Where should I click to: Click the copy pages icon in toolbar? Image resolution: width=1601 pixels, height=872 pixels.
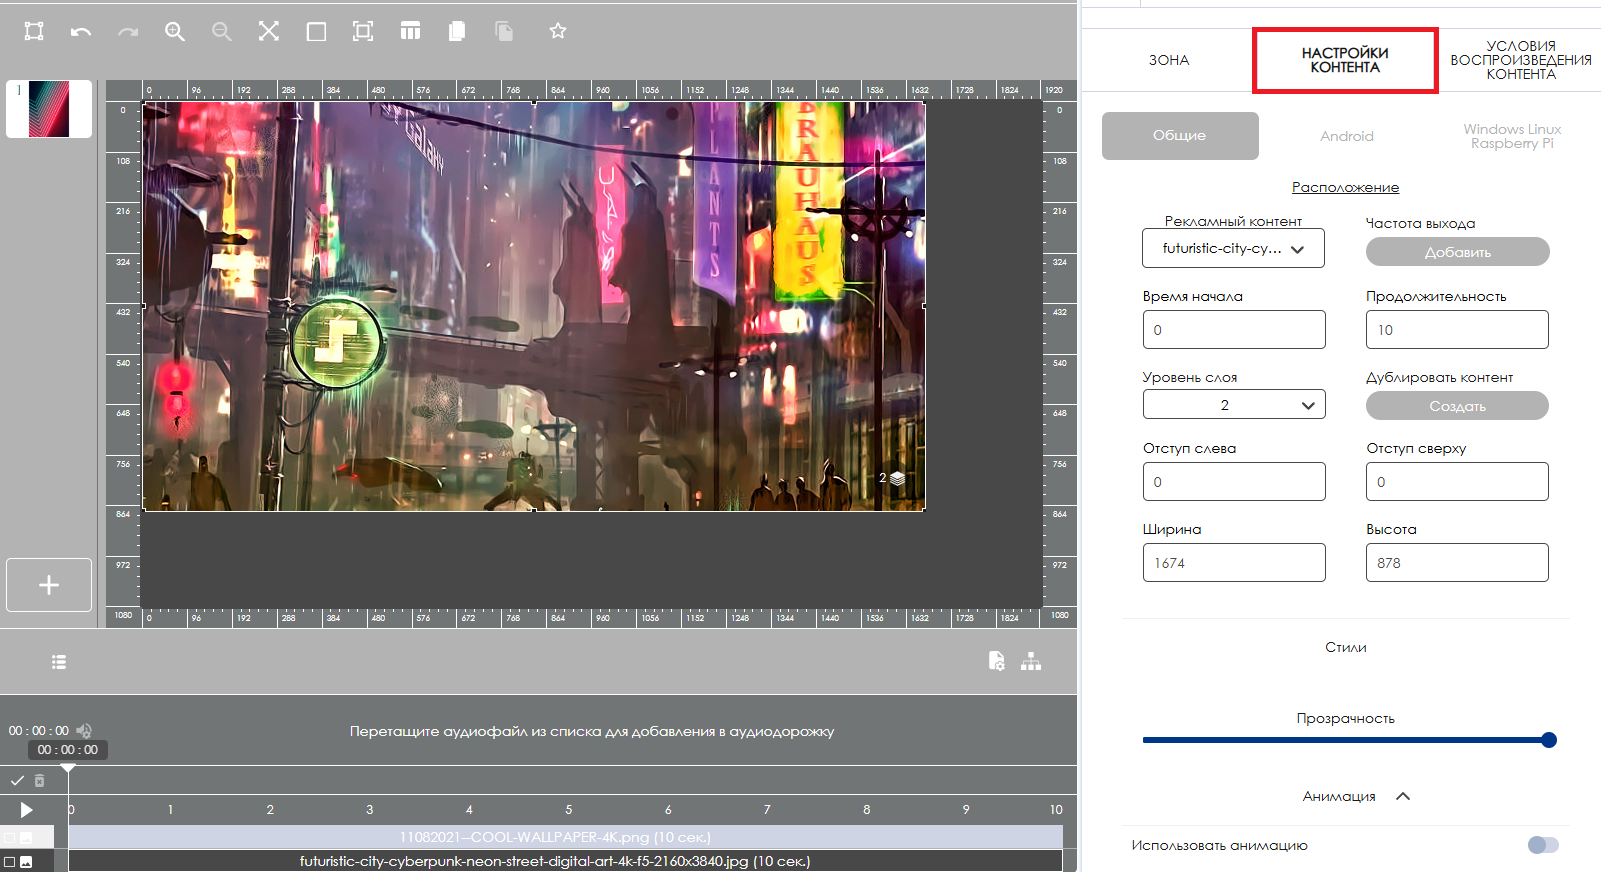(457, 32)
